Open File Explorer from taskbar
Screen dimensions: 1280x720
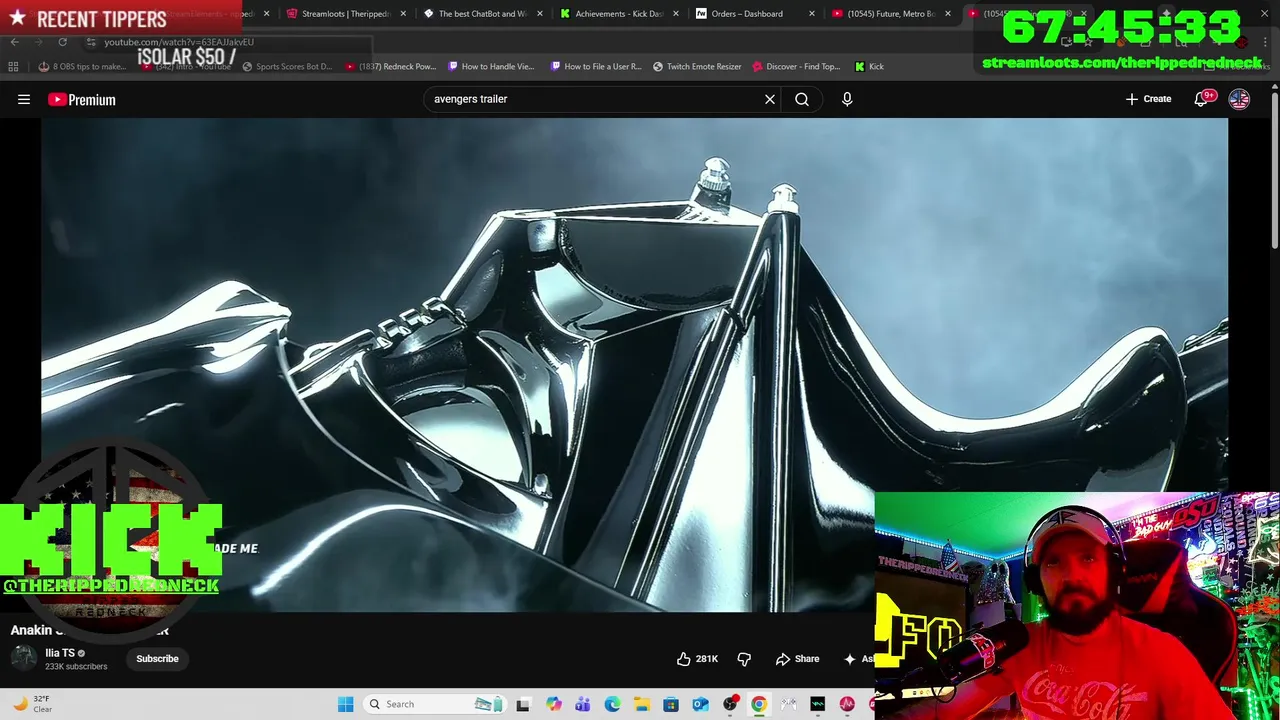pyautogui.click(x=641, y=704)
